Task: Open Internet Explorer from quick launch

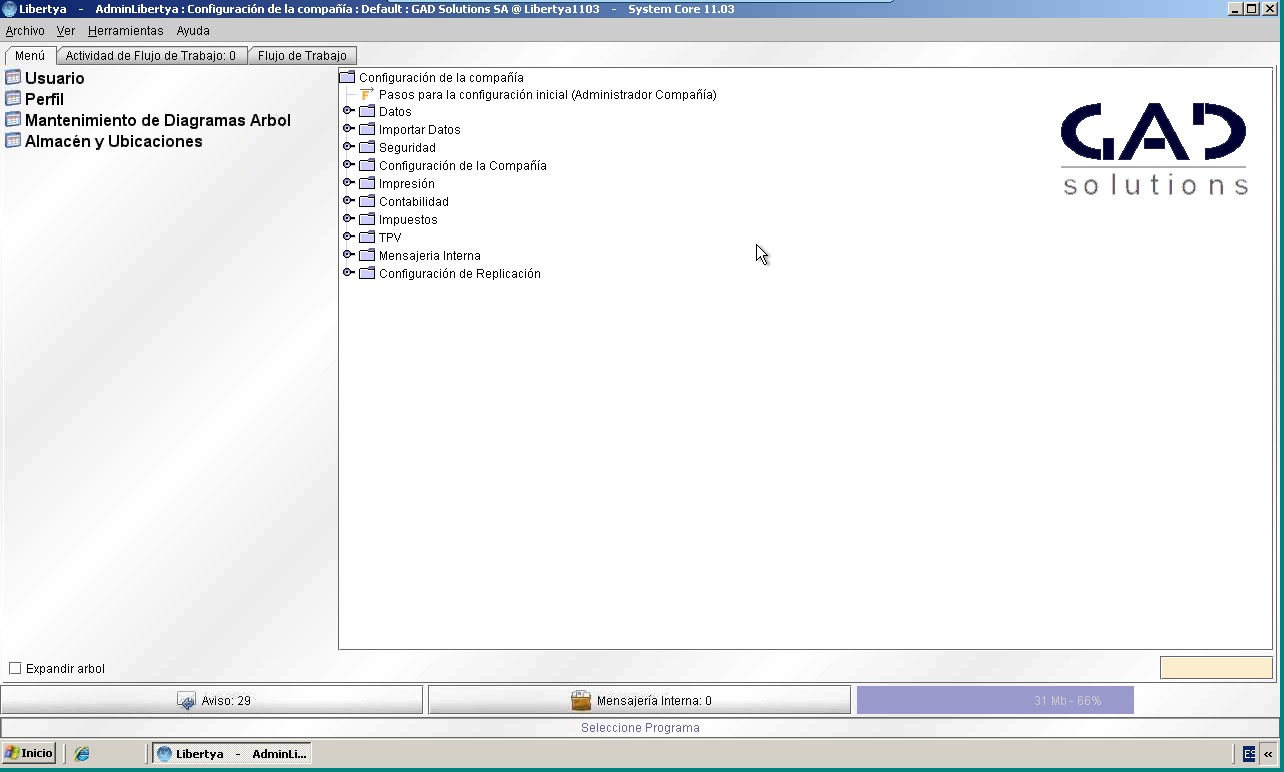Action: pos(82,754)
